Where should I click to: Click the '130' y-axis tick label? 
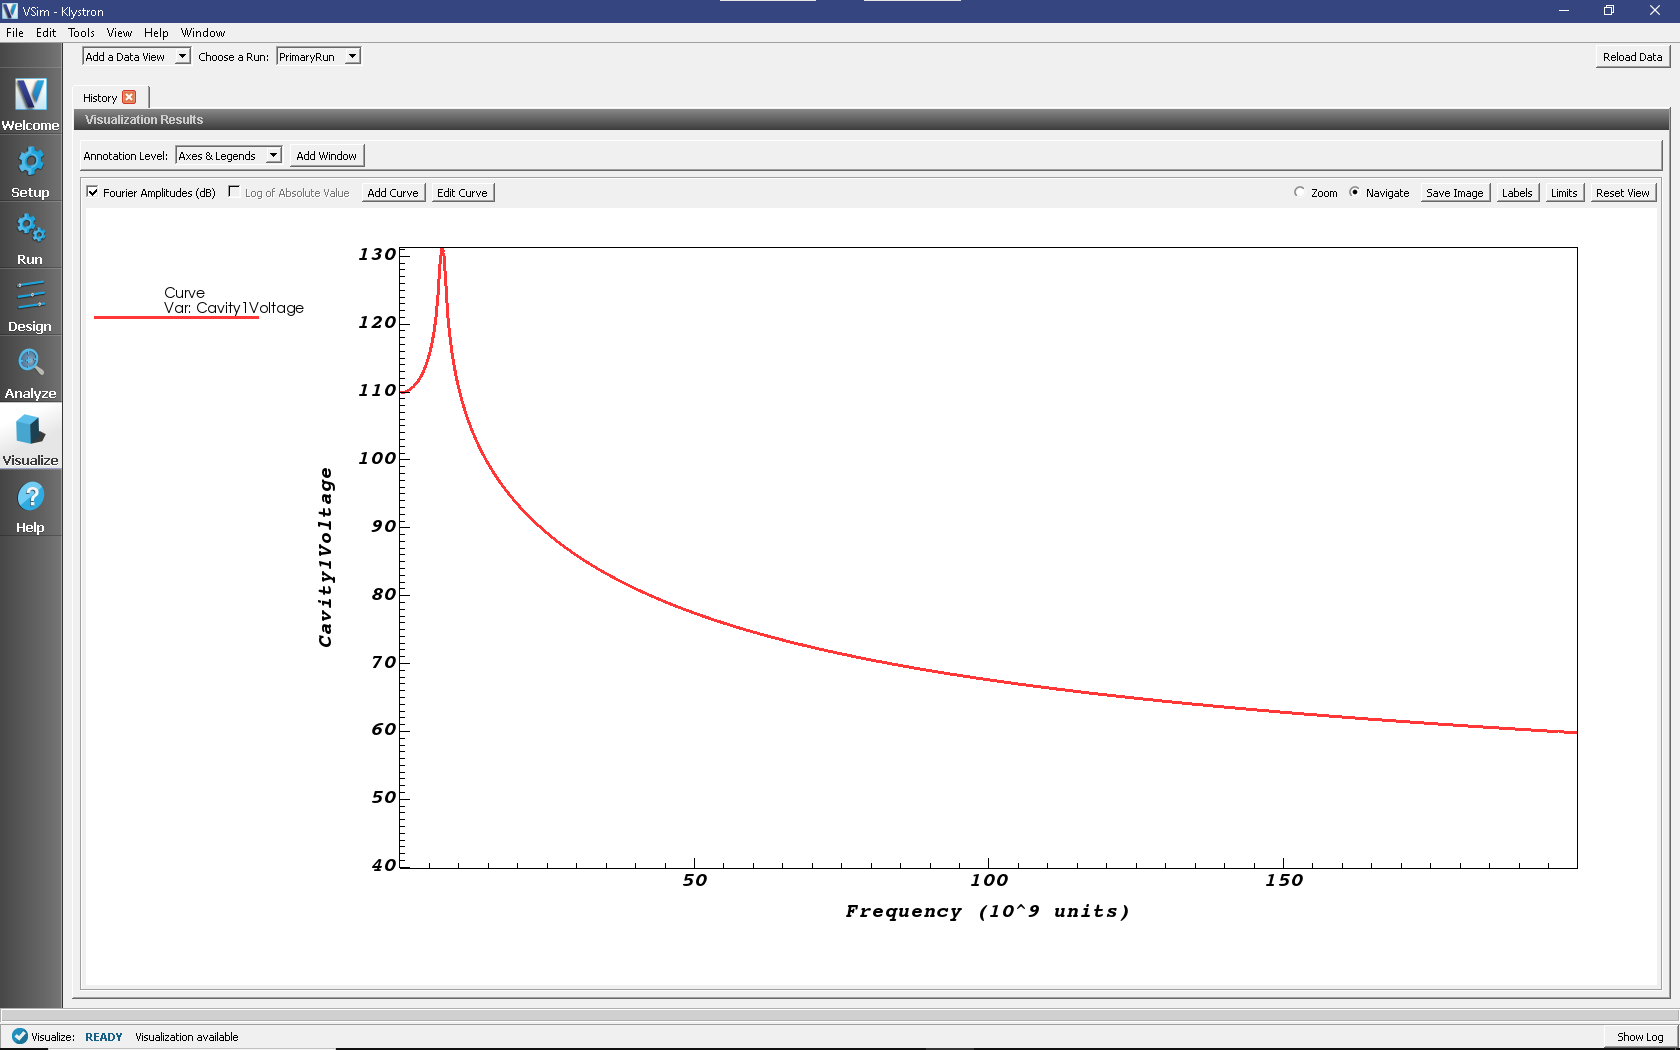(377, 254)
